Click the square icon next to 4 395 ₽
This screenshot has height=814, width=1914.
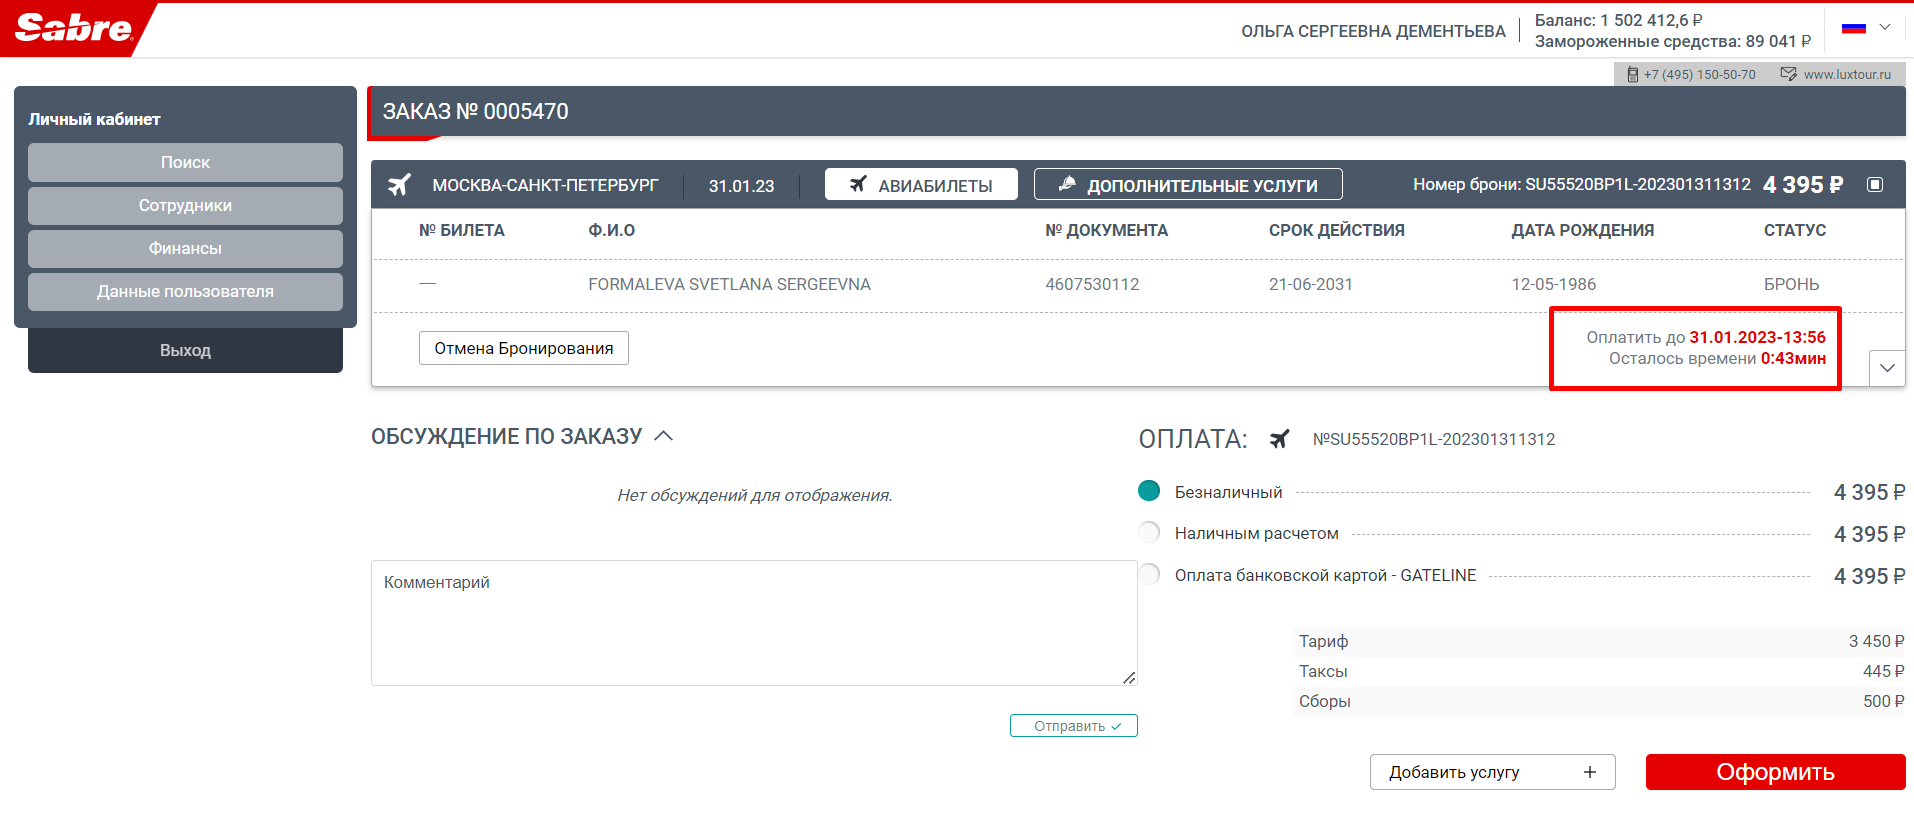[x=1875, y=185]
